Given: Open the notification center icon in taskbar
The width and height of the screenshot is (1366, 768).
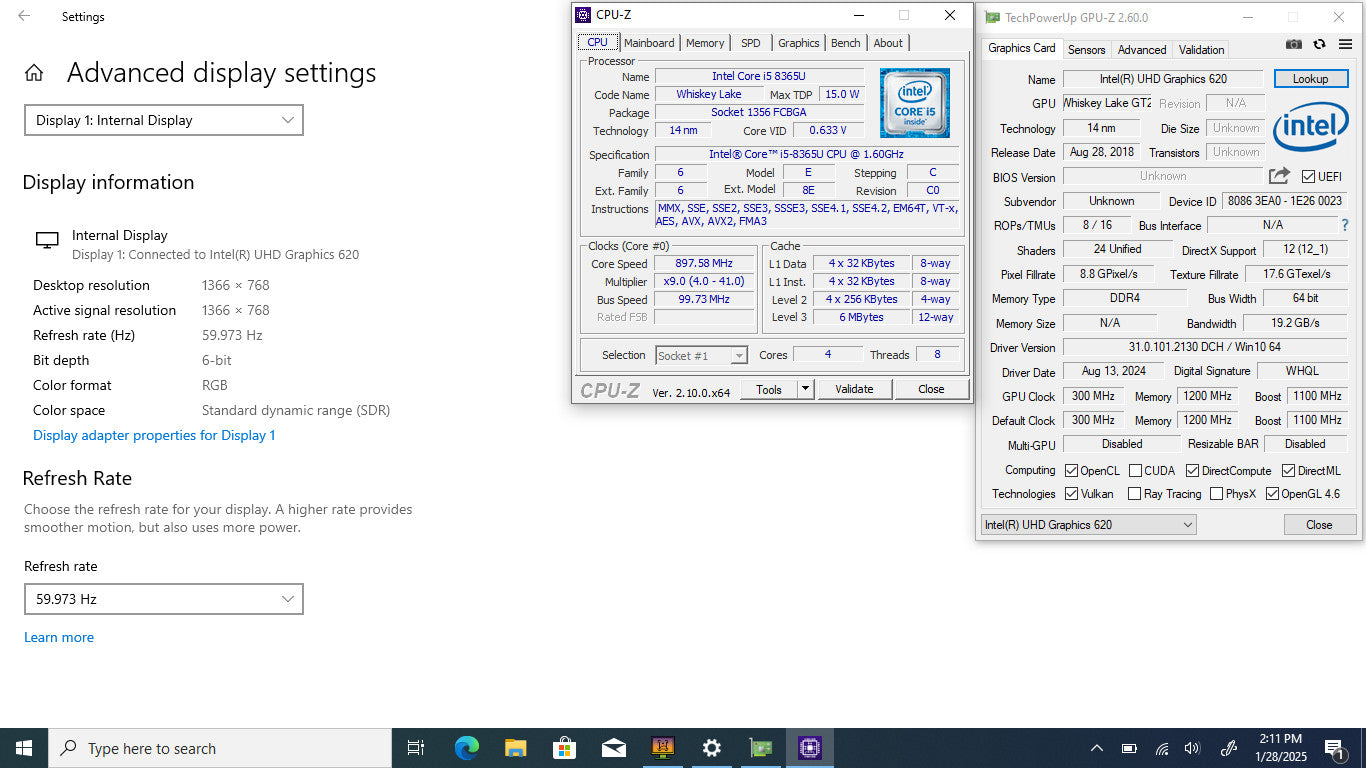Looking at the screenshot, I should [1333, 748].
